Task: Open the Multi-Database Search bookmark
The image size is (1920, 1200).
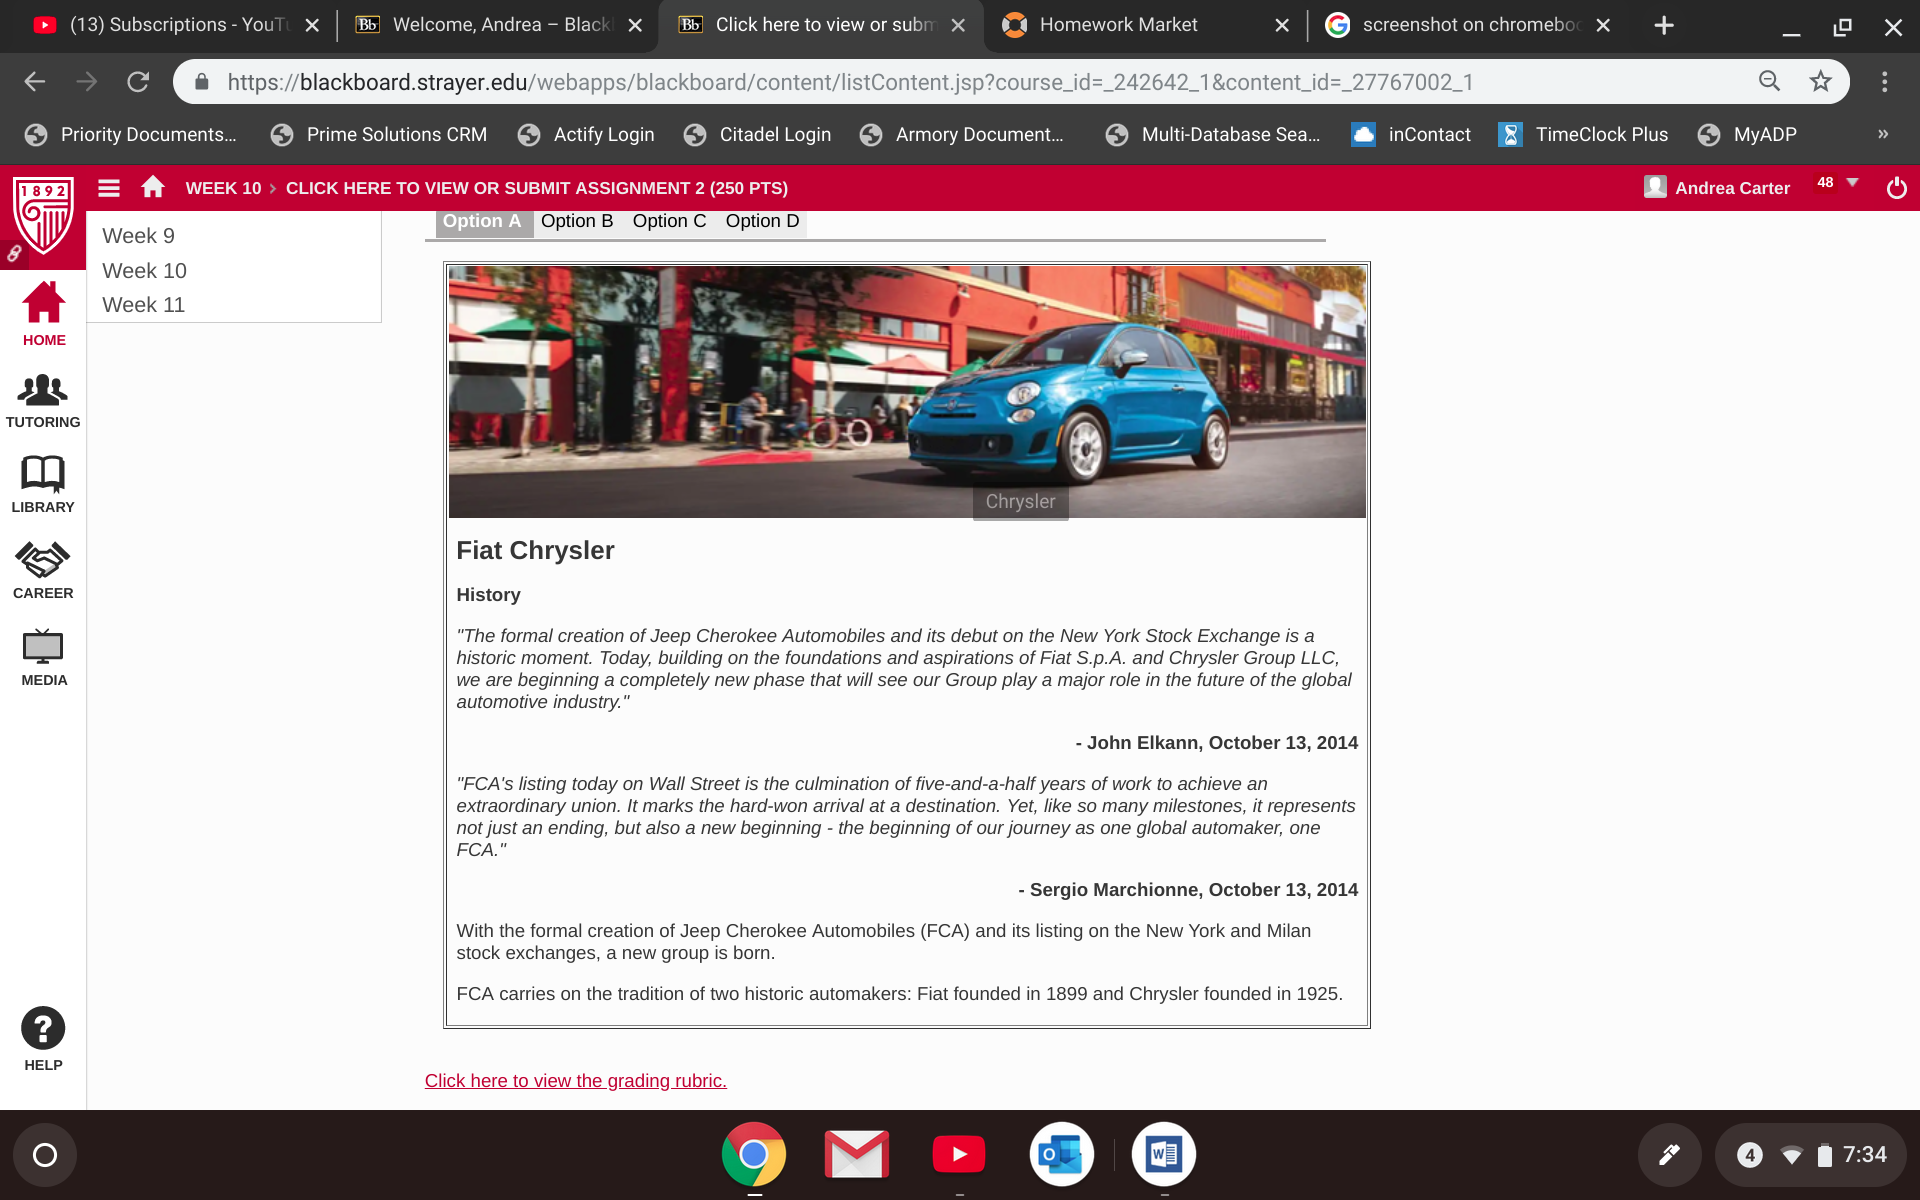Action: pos(1213,134)
